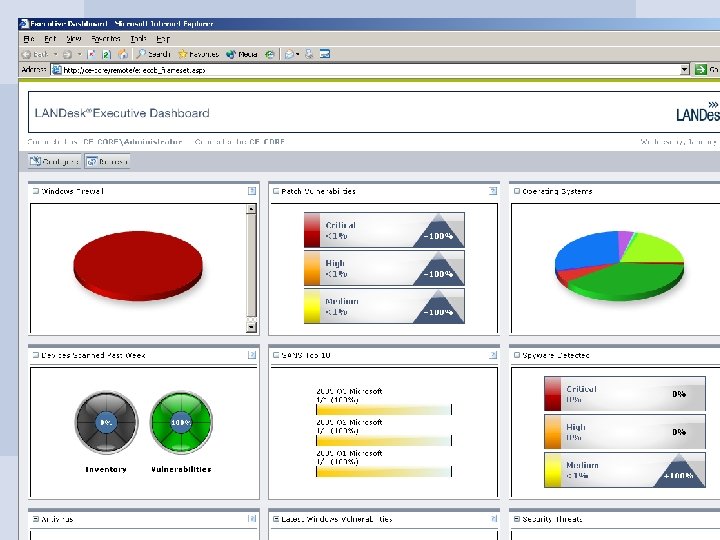Screen dimensions: 720x540
Task: Click the dashboard Configure button
Action: pyautogui.click(x=54, y=162)
